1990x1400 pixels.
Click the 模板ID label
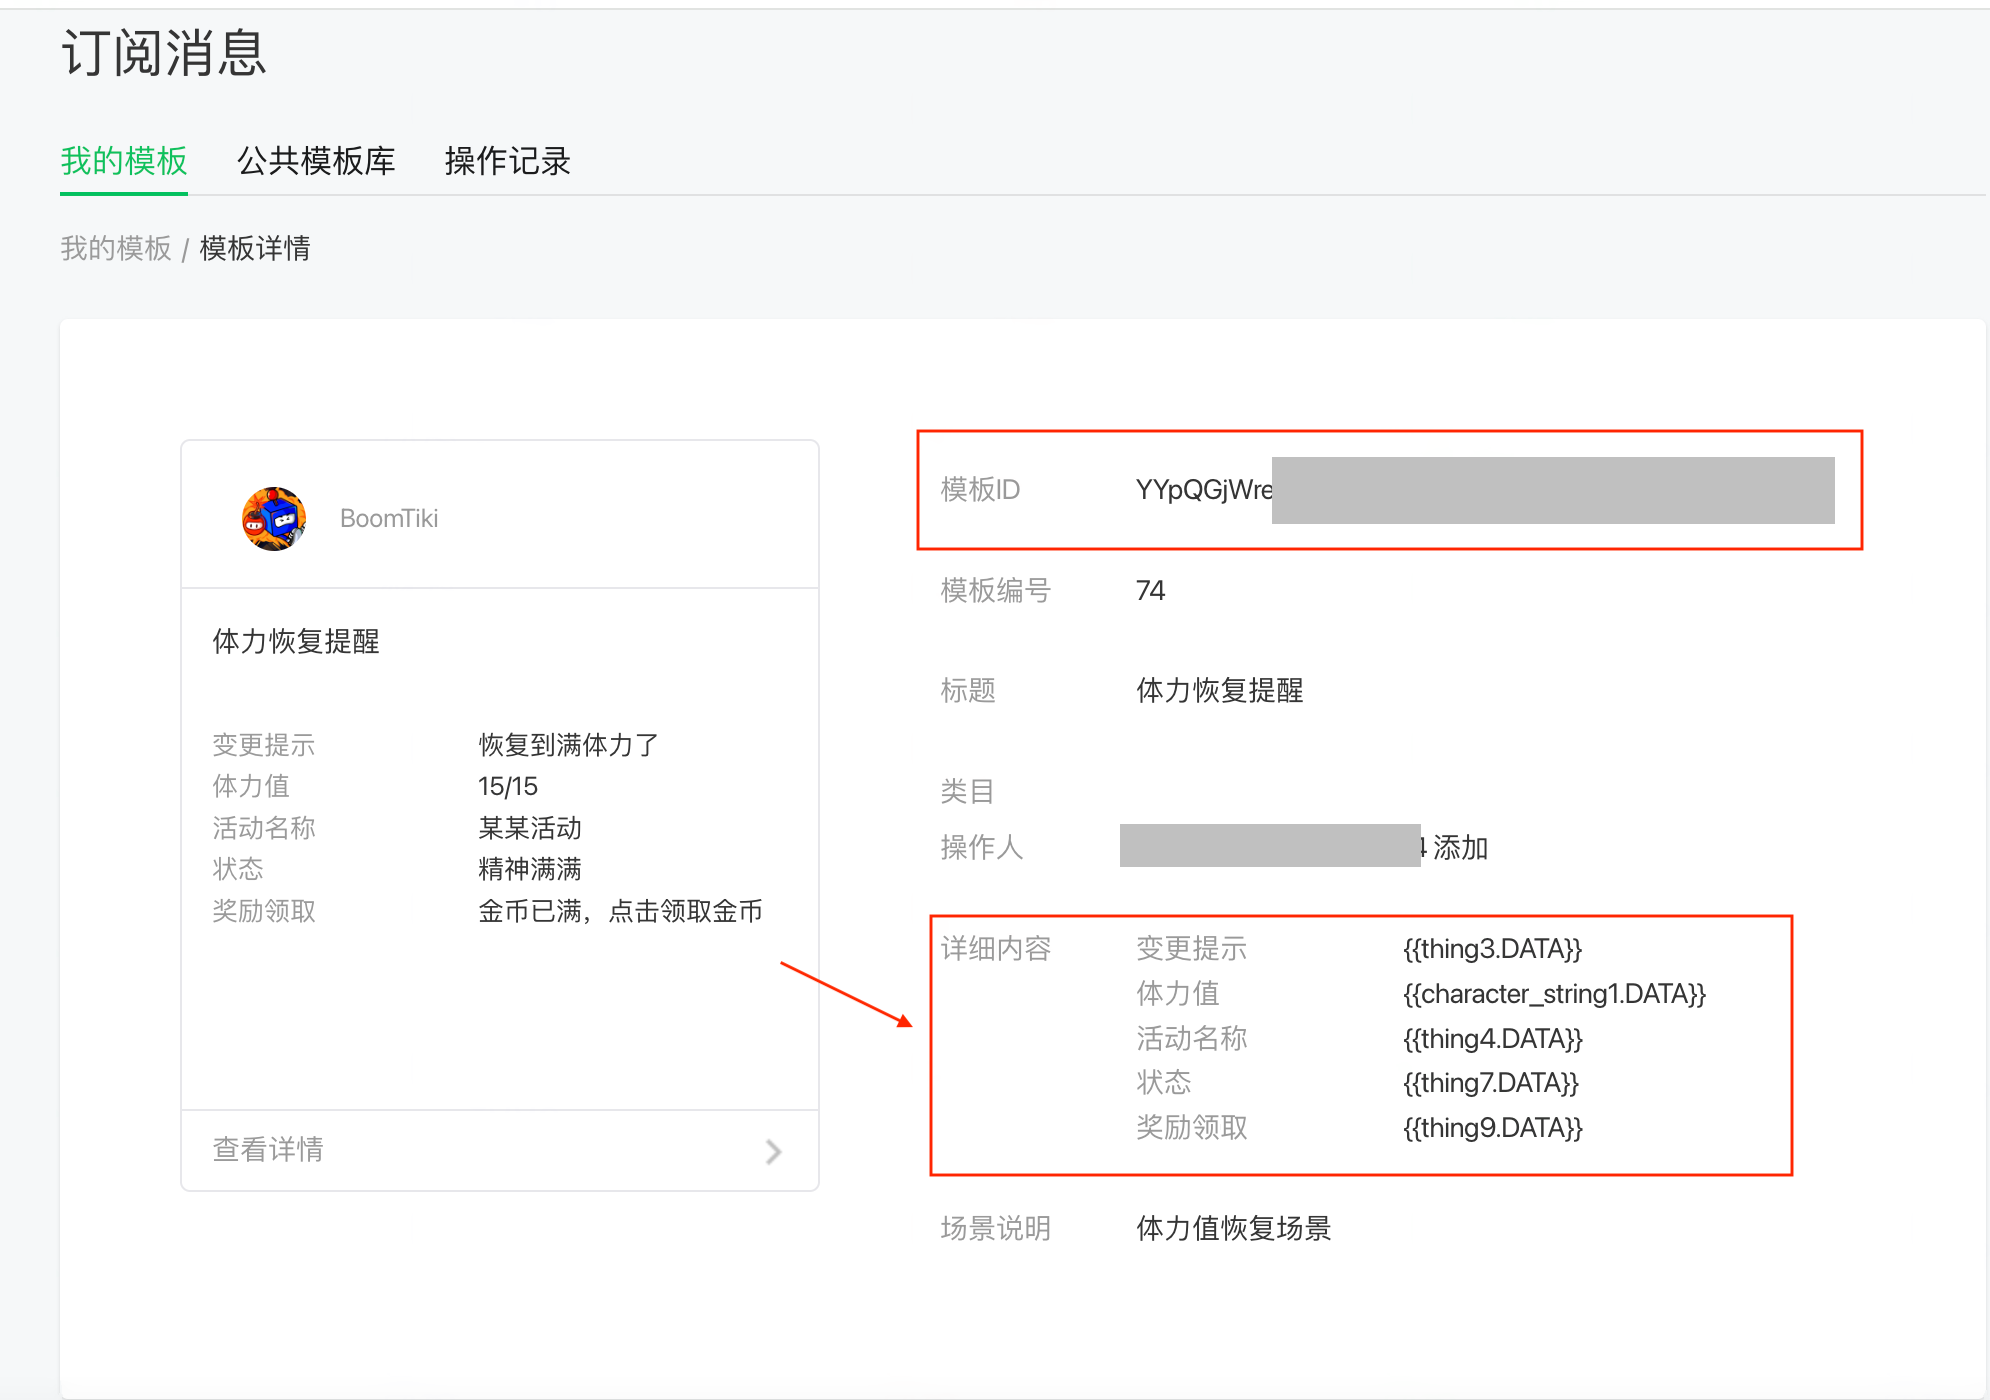tap(981, 489)
